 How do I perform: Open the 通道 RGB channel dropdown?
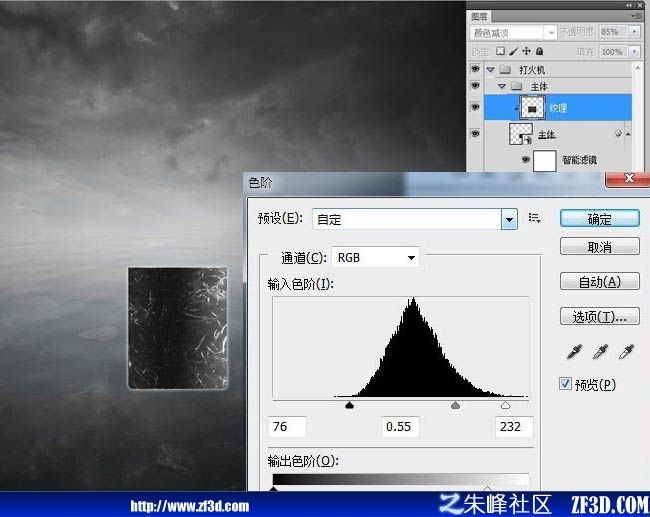[375, 257]
